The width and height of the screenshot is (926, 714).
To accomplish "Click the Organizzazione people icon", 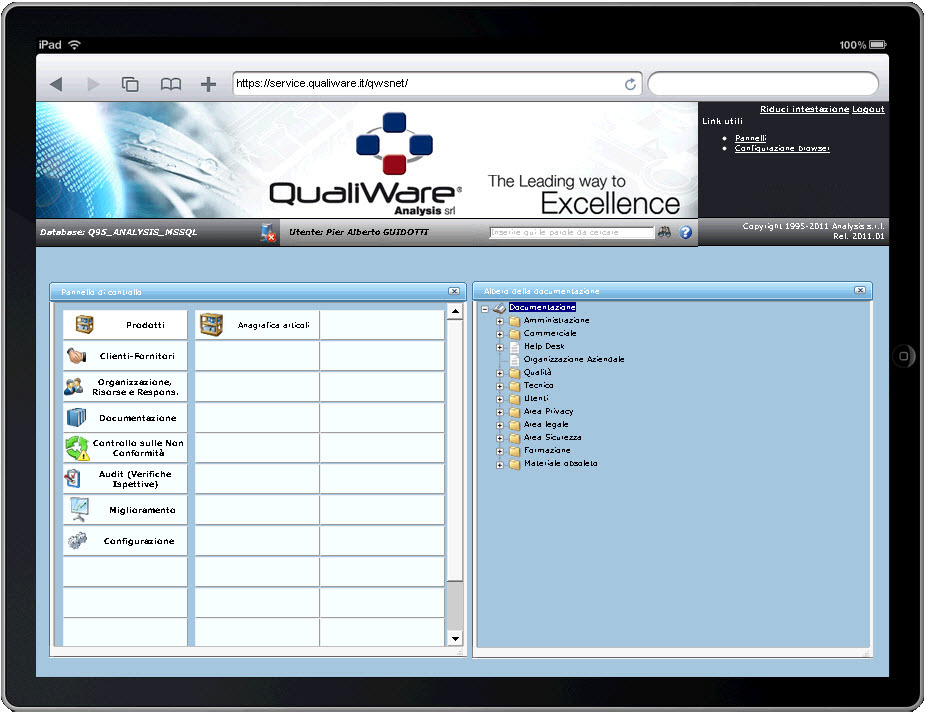I will [74, 386].
